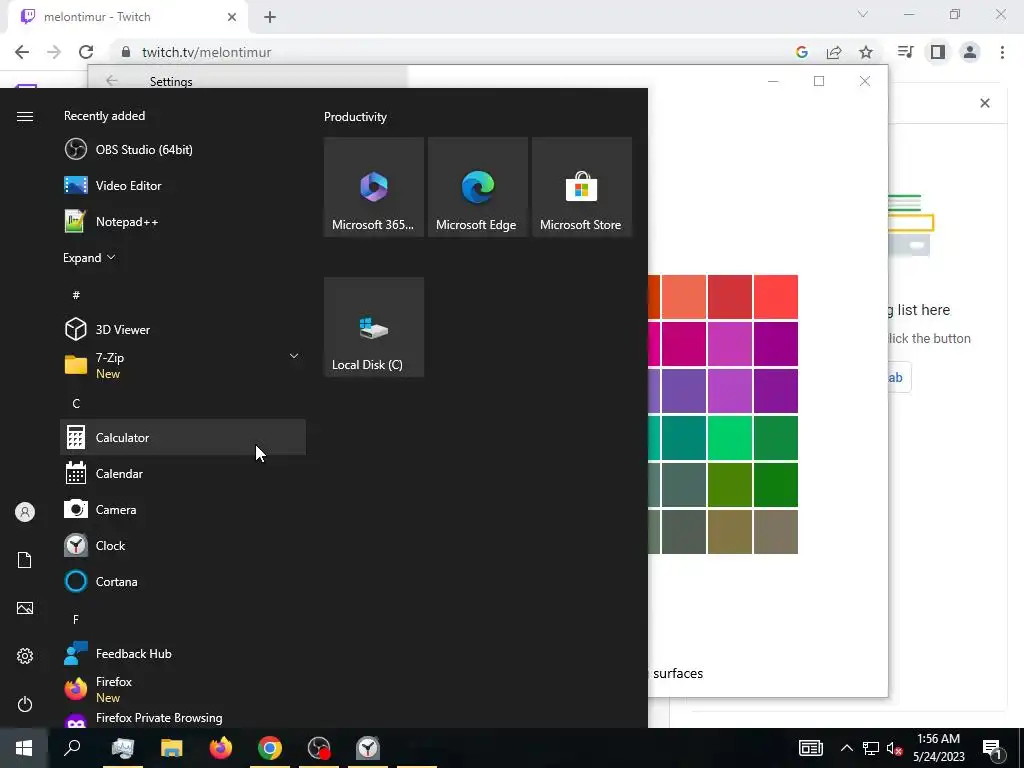Image resolution: width=1024 pixels, height=768 pixels.
Task: Open Cortana from the app list
Action: click(x=183, y=581)
